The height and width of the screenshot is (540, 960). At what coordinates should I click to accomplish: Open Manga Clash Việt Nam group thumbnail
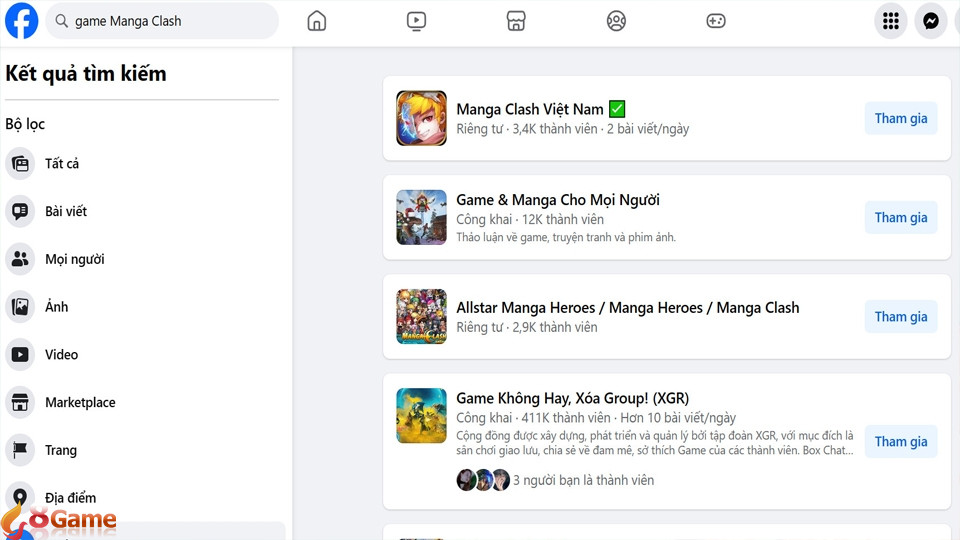coord(421,118)
